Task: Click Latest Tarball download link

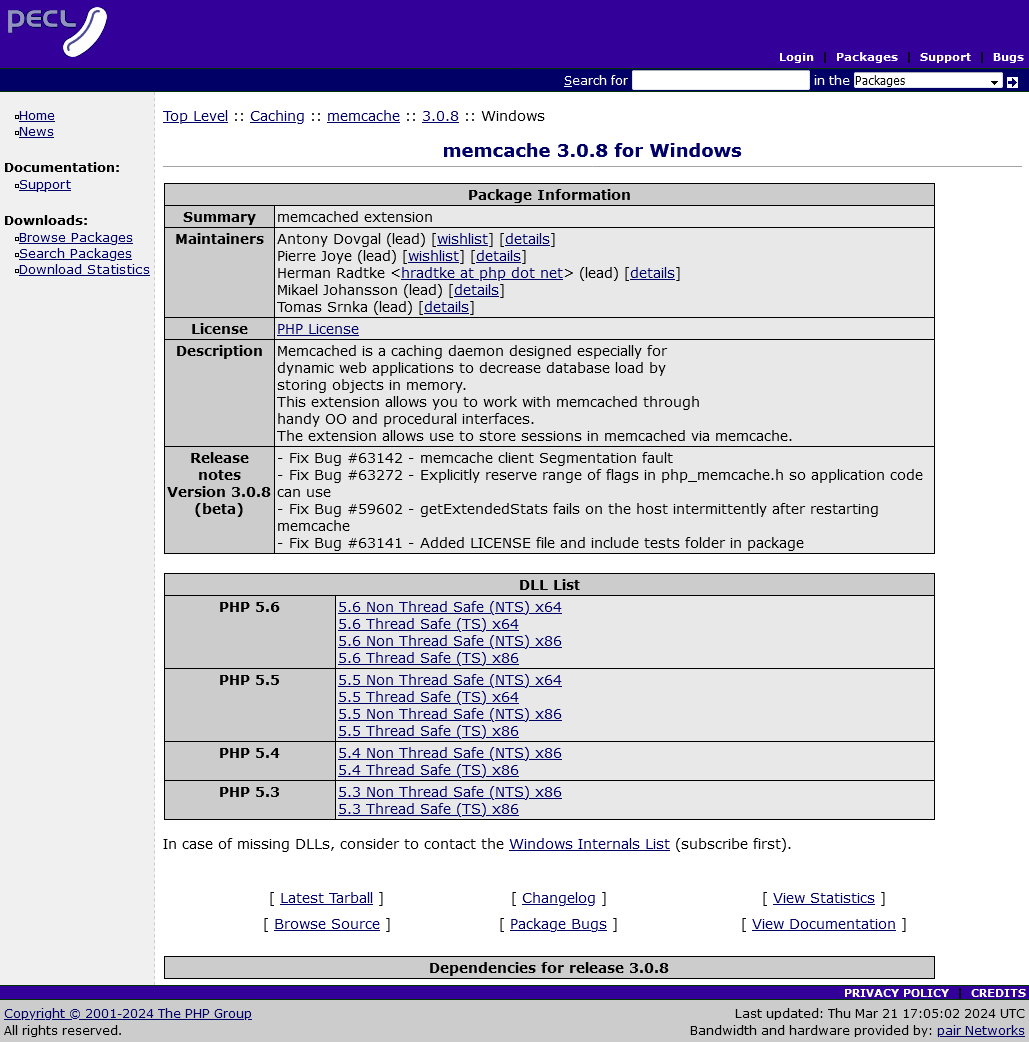Action: [x=326, y=898]
